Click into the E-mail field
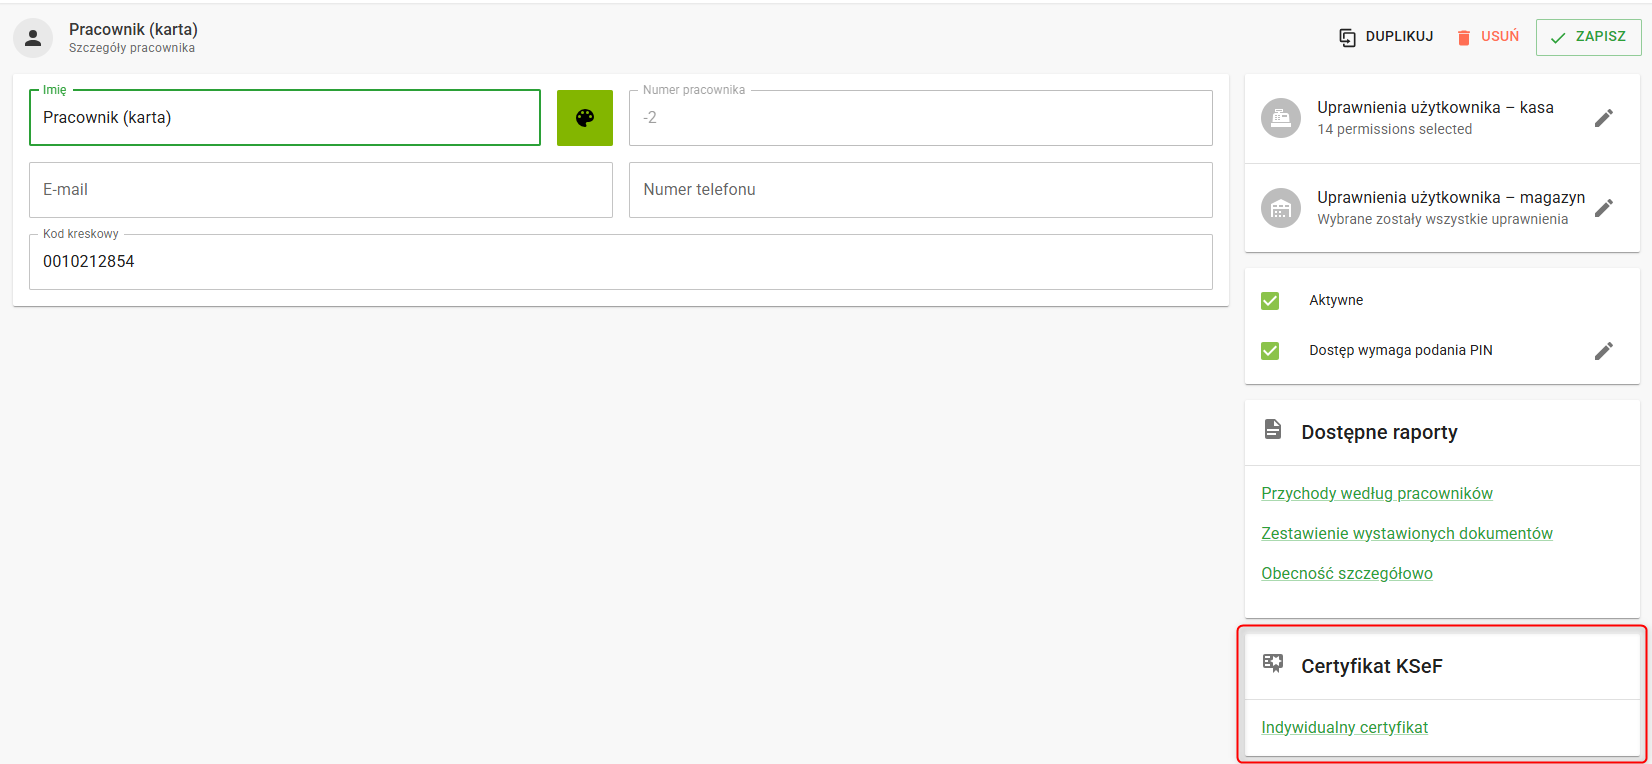This screenshot has width=1652, height=764. pyautogui.click(x=320, y=190)
